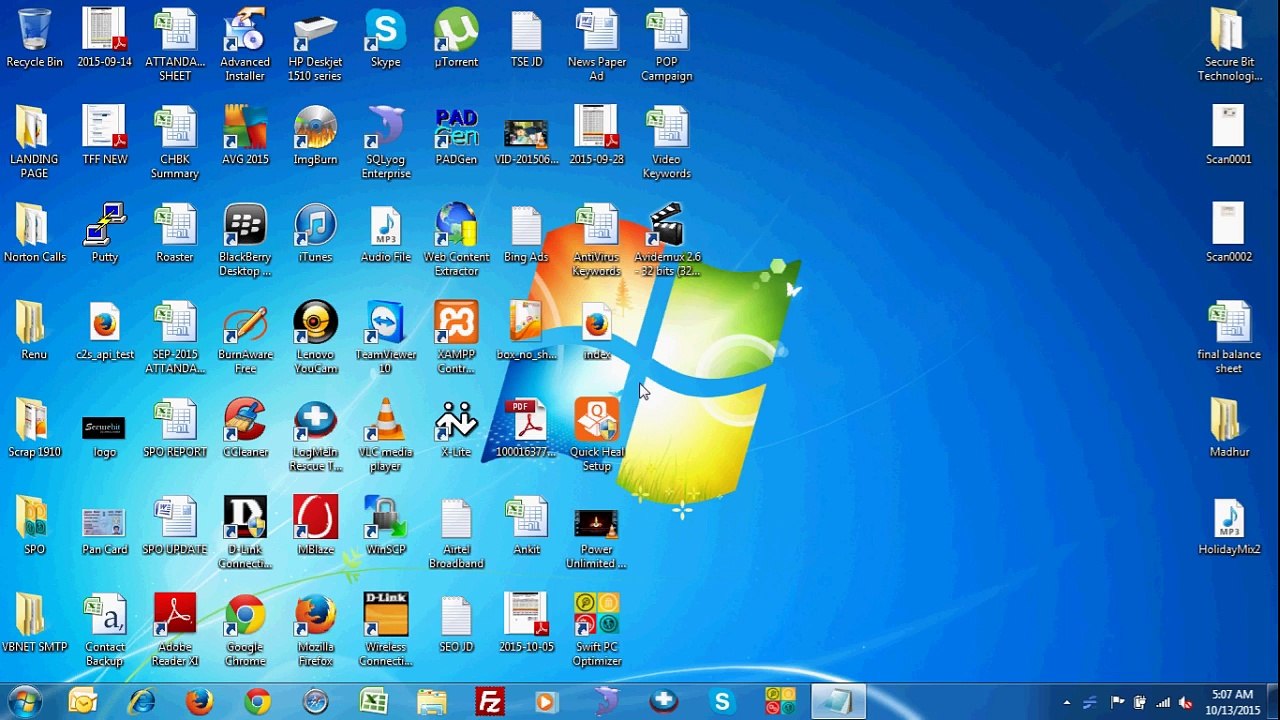Select the Web Content Extractor icon
1280x720 pixels.
tap(456, 240)
